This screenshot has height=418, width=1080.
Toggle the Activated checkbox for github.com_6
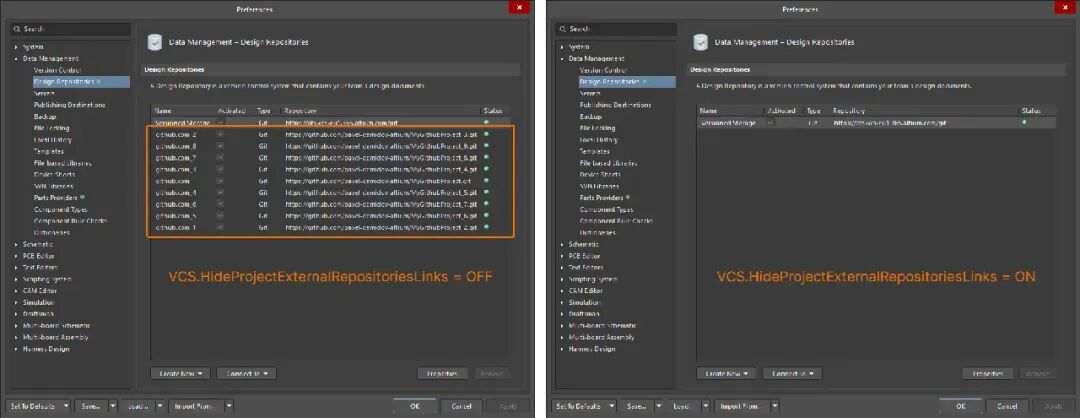click(x=220, y=205)
